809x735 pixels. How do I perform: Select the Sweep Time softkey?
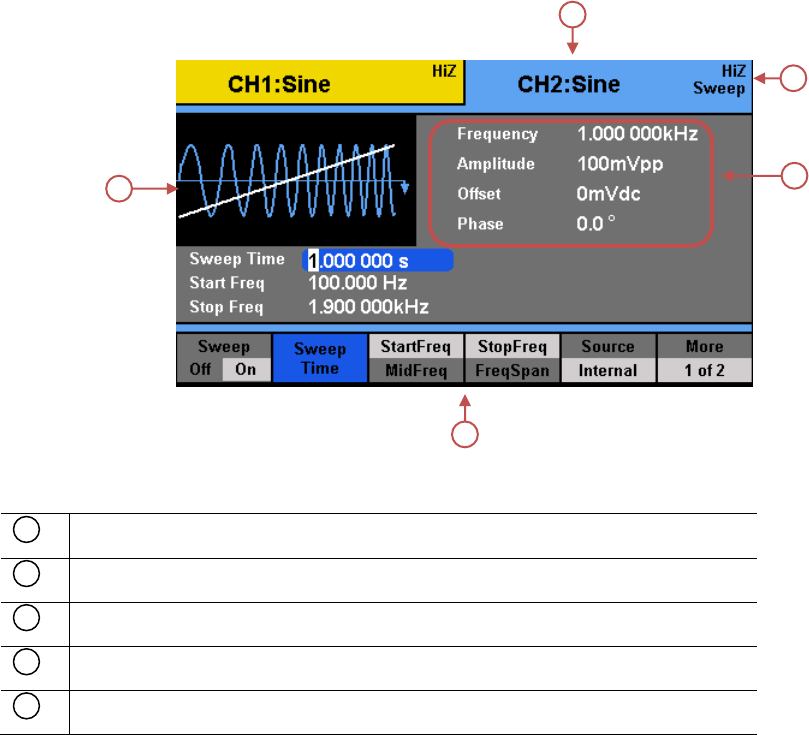[x=320, y=358]
